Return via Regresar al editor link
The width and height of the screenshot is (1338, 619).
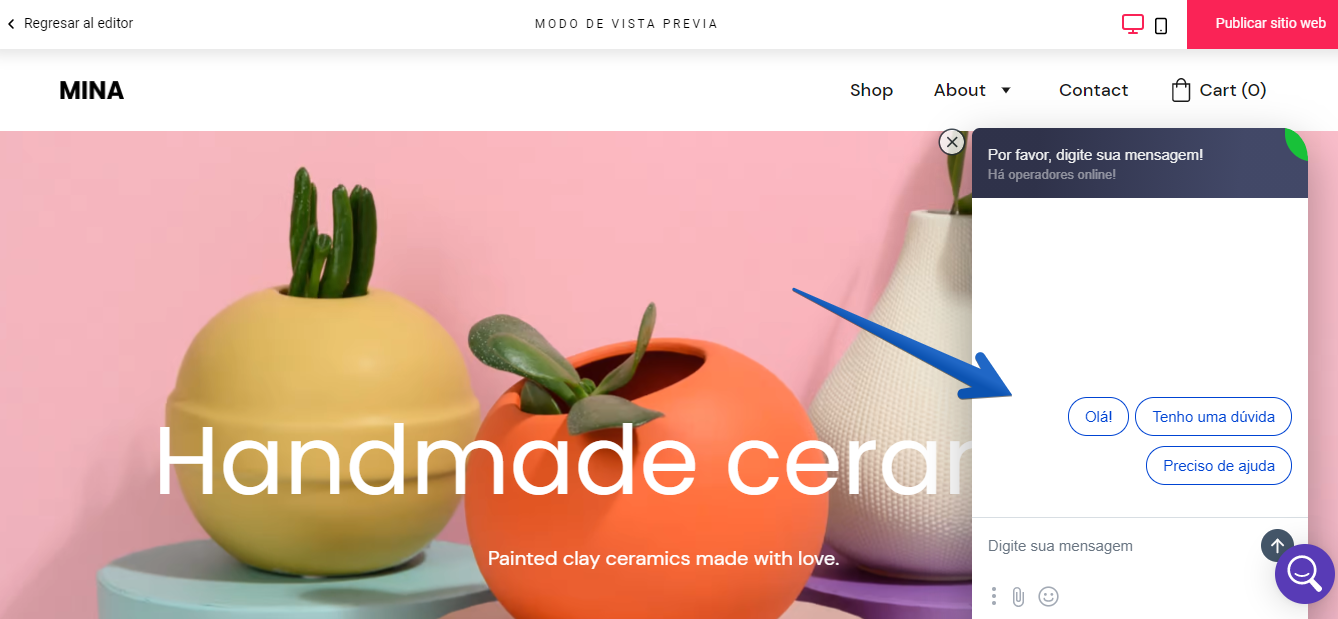point(78,23)
